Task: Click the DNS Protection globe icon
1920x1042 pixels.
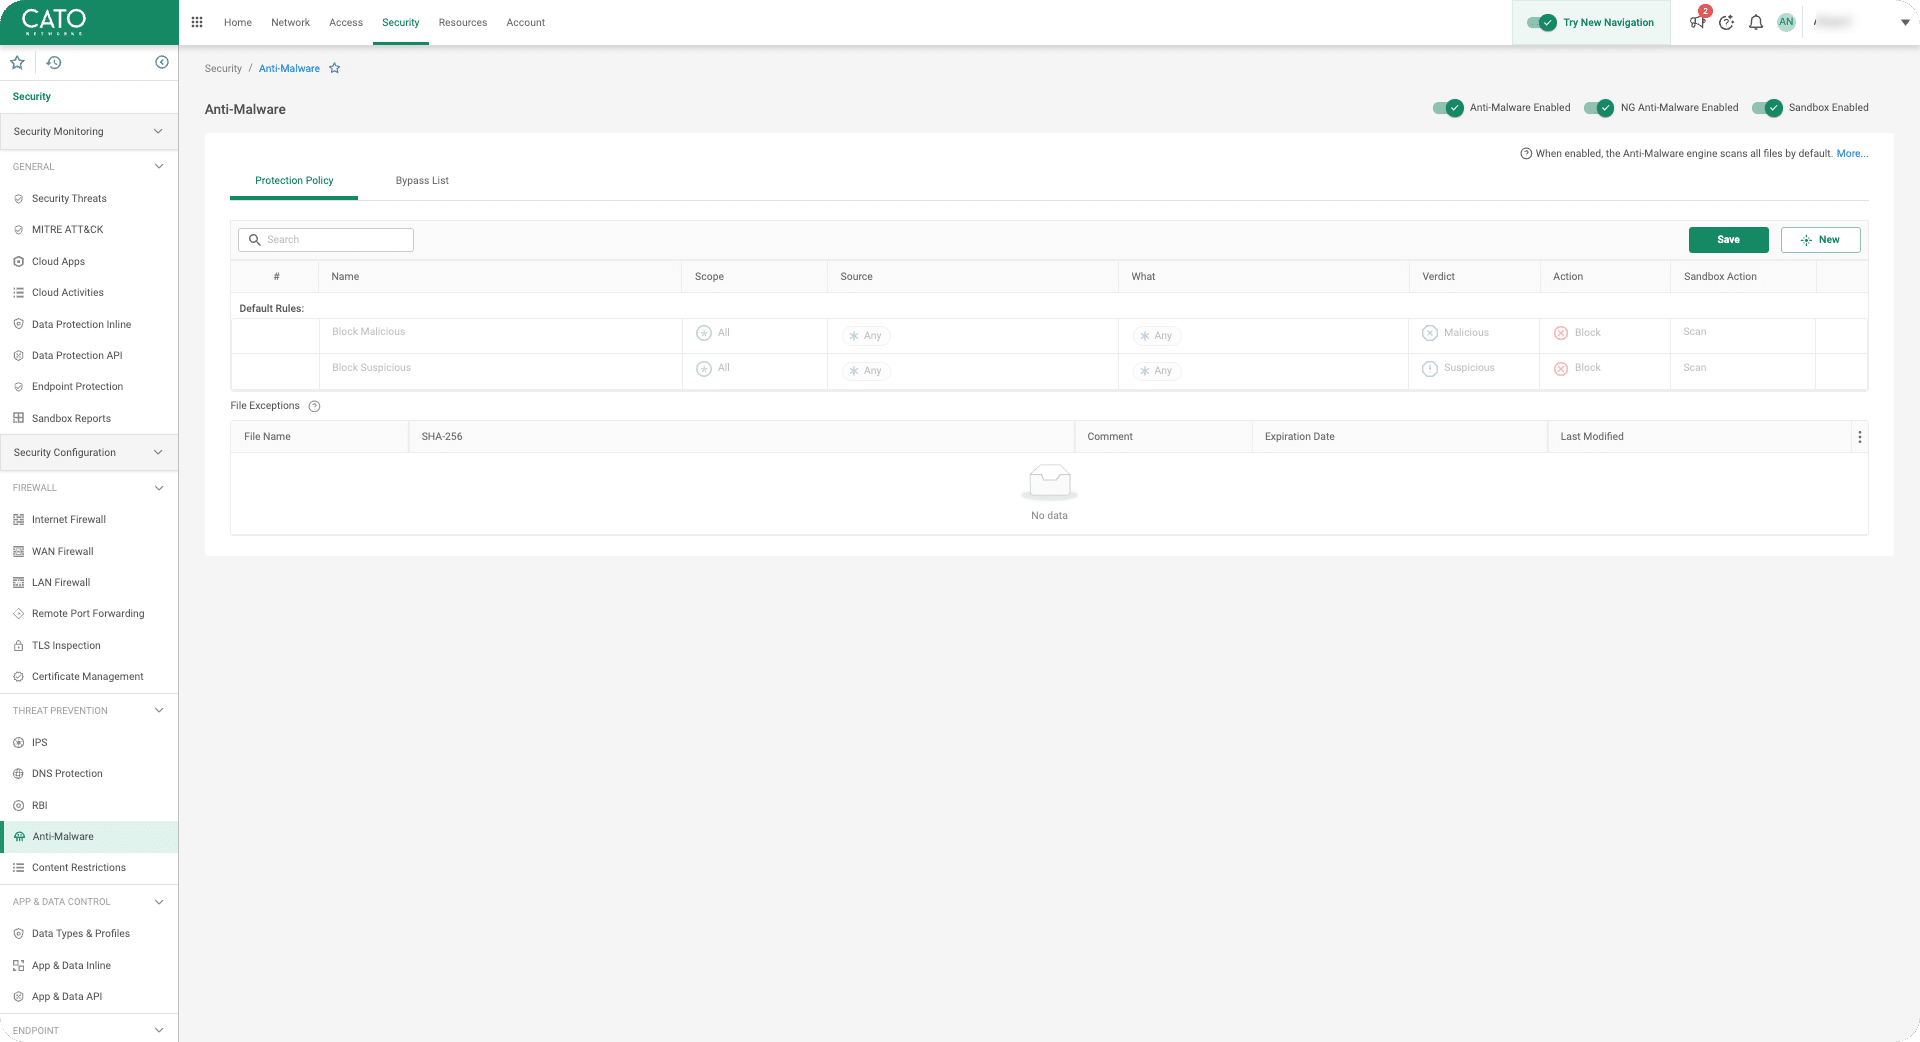Action: click(18, 774)
